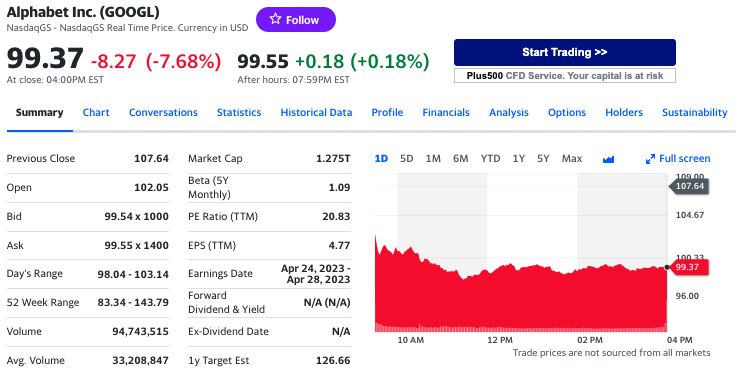Click the star icon in the Follow button

[x=276, y=19]
